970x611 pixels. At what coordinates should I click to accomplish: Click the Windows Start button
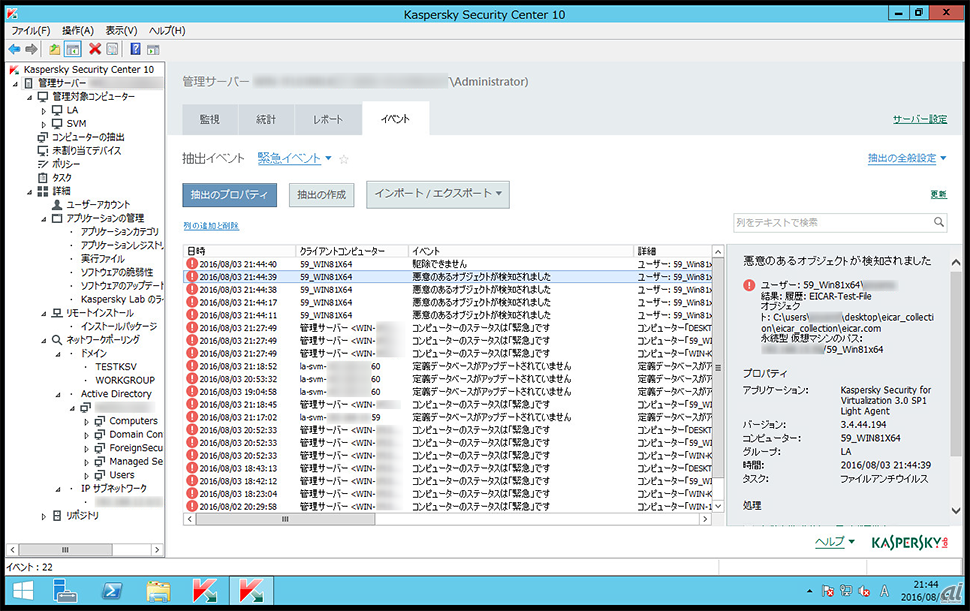pos(22,590)
